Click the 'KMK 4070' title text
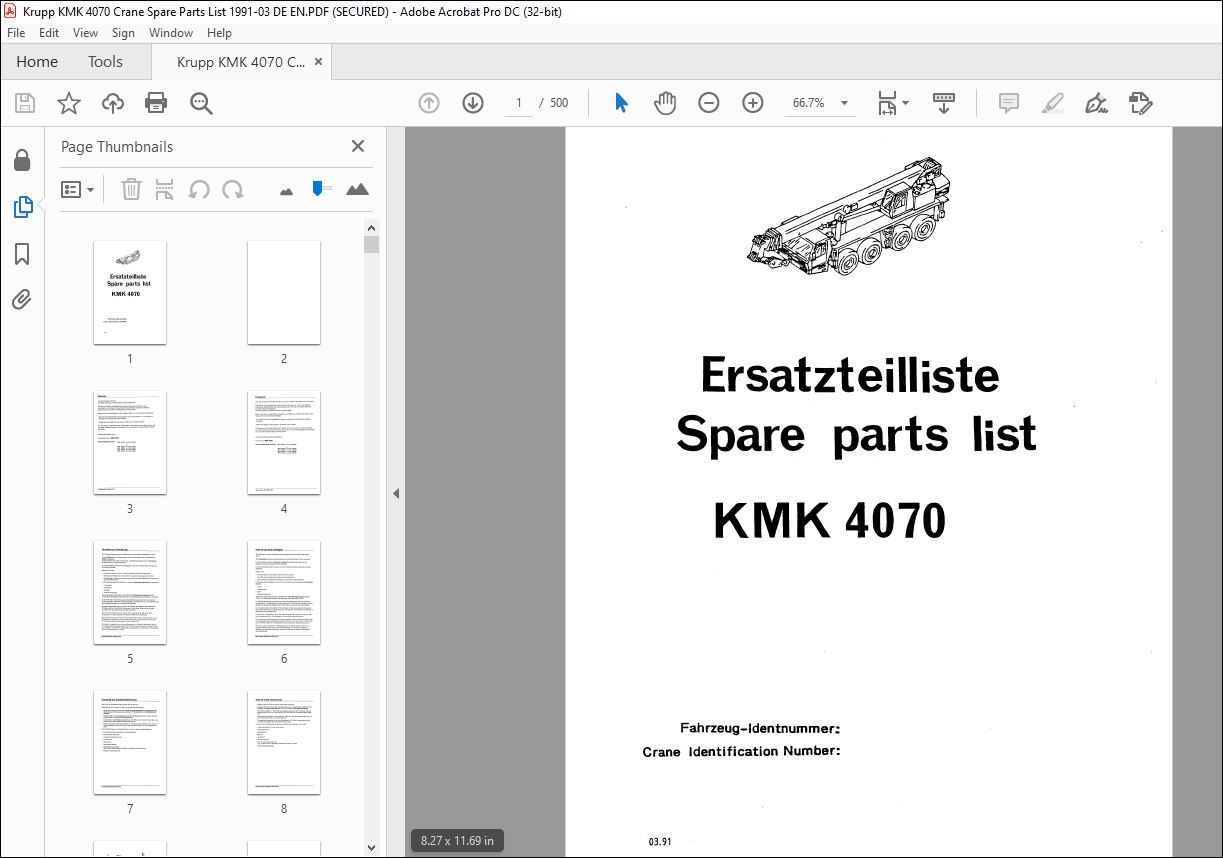Screen dimensions: 1223x858 click(829, 520)
